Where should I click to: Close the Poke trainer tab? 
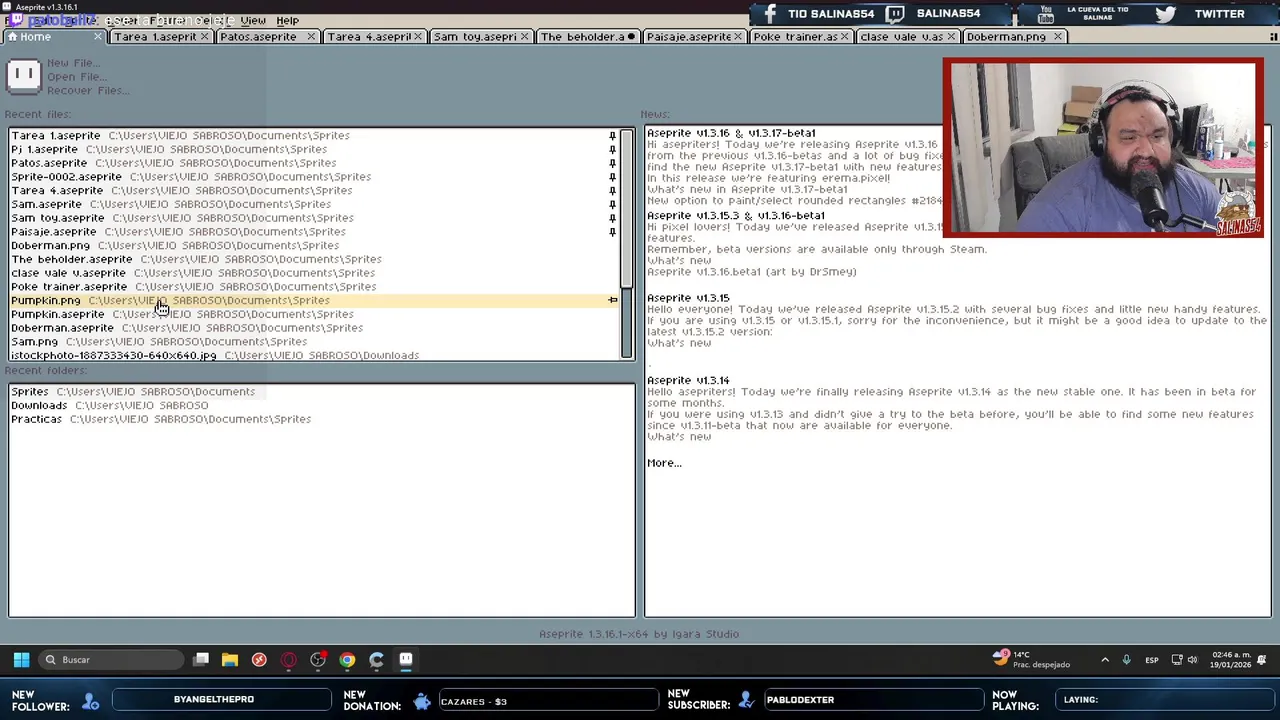coord(844,37)
